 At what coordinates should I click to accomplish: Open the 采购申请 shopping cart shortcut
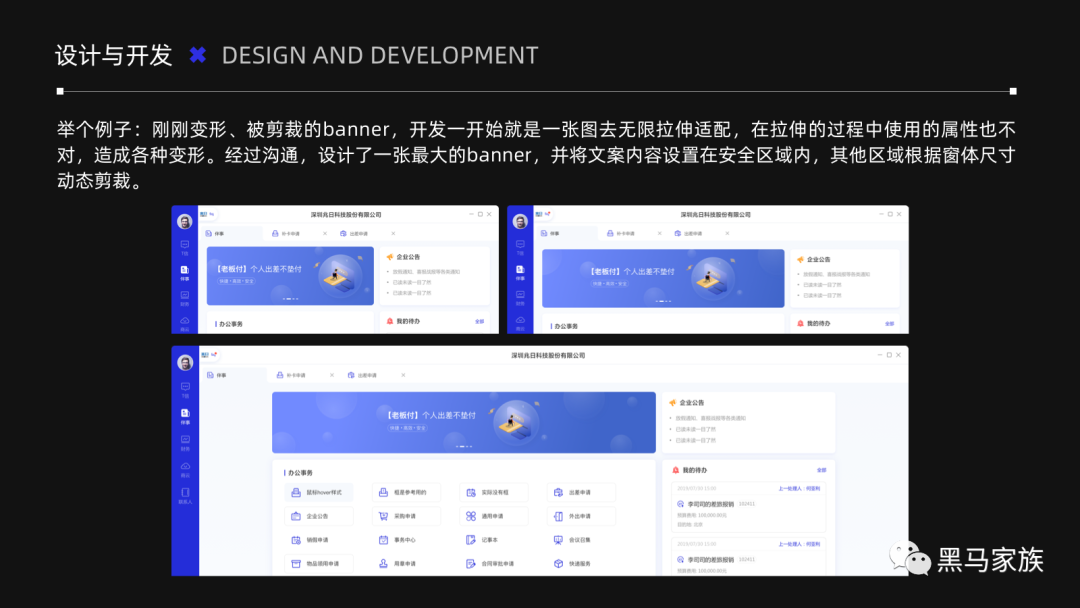[405, 516]
